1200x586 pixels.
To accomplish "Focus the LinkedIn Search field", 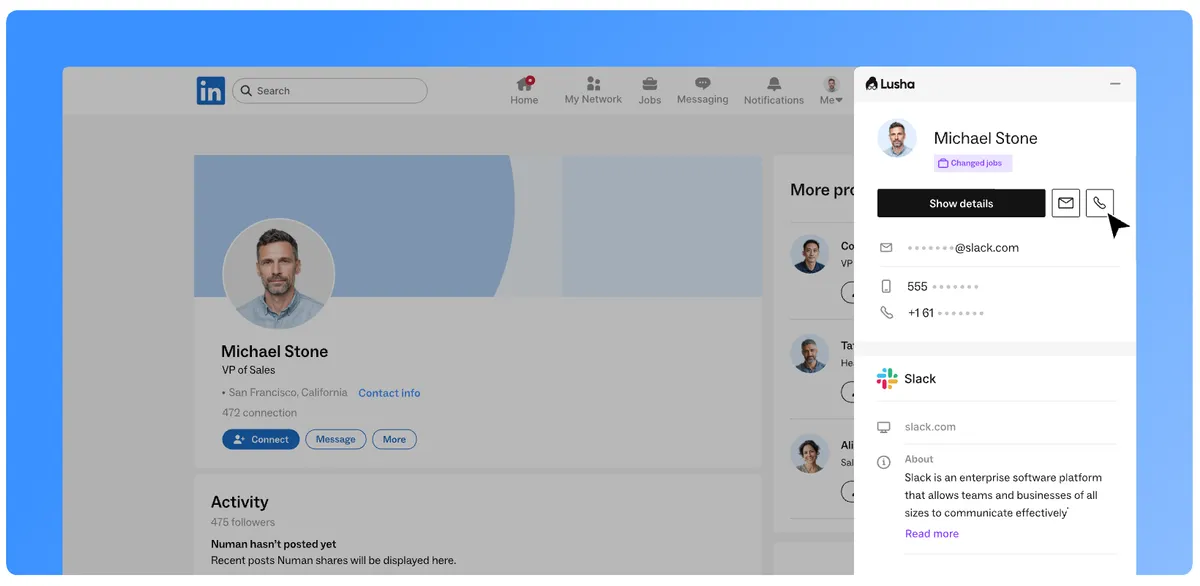I will (x=330, y=91).
